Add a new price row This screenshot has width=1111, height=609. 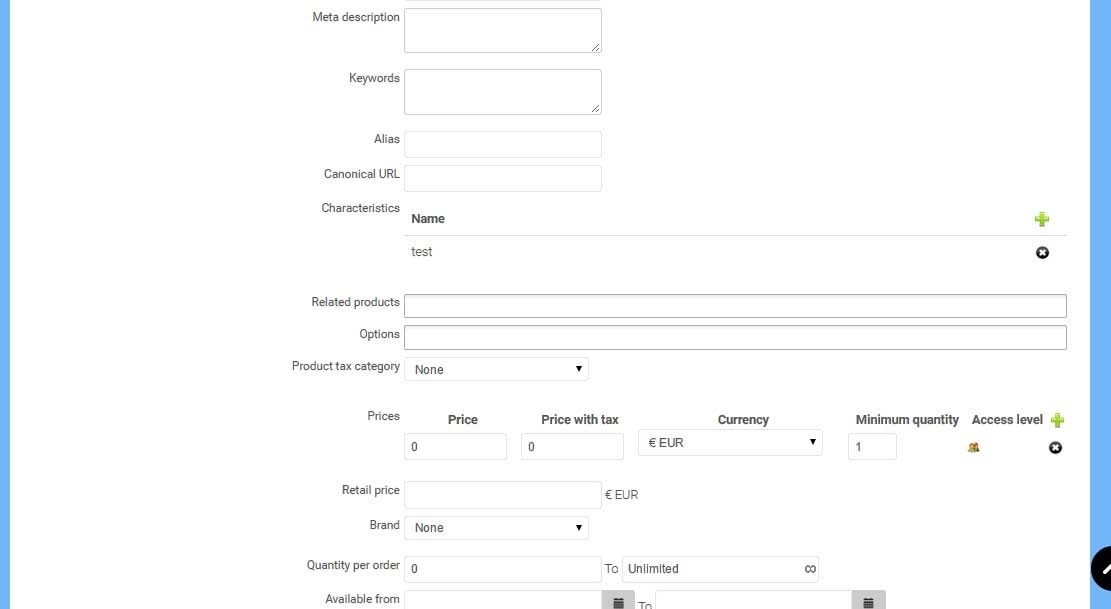(1057, 420)
